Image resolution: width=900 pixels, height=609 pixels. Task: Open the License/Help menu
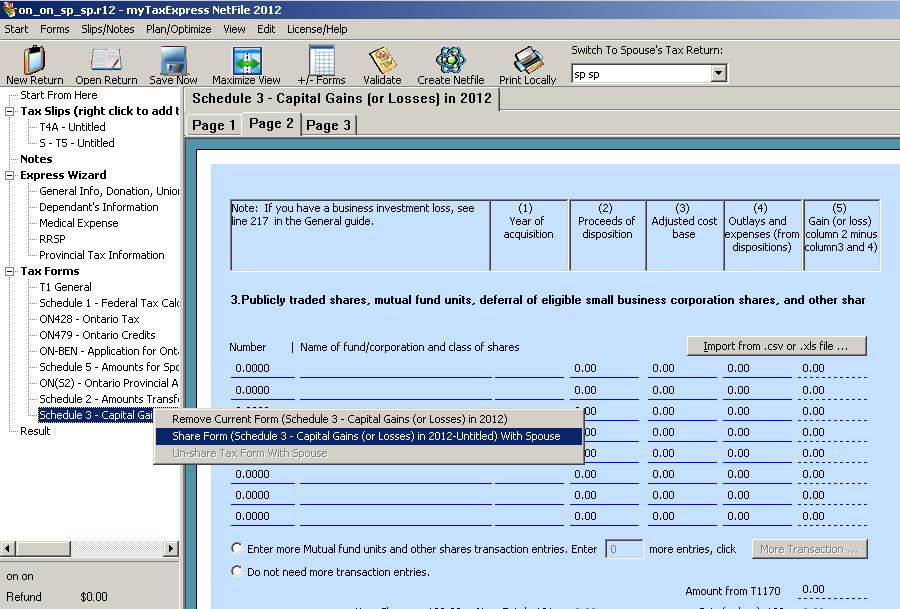point(317,29)
